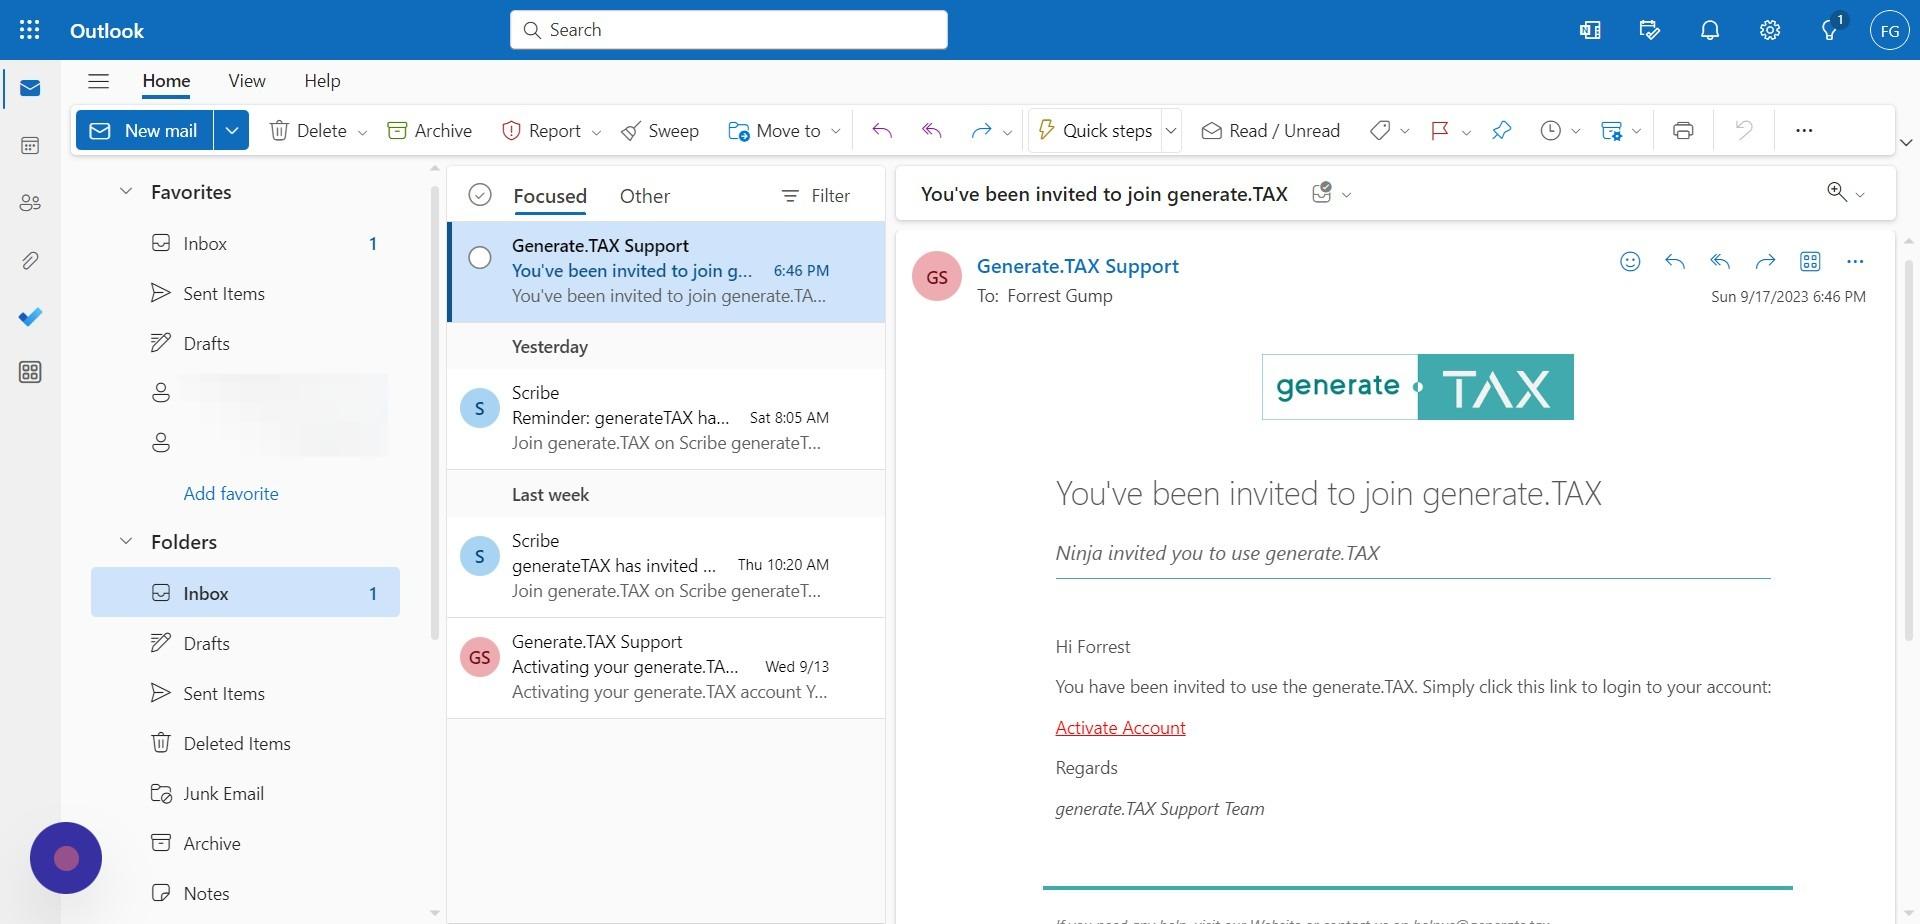Image resolution: width=1920 pixels, height=924 pixels.
Task: Open notifications bell
Action: tap(1710, 30)
